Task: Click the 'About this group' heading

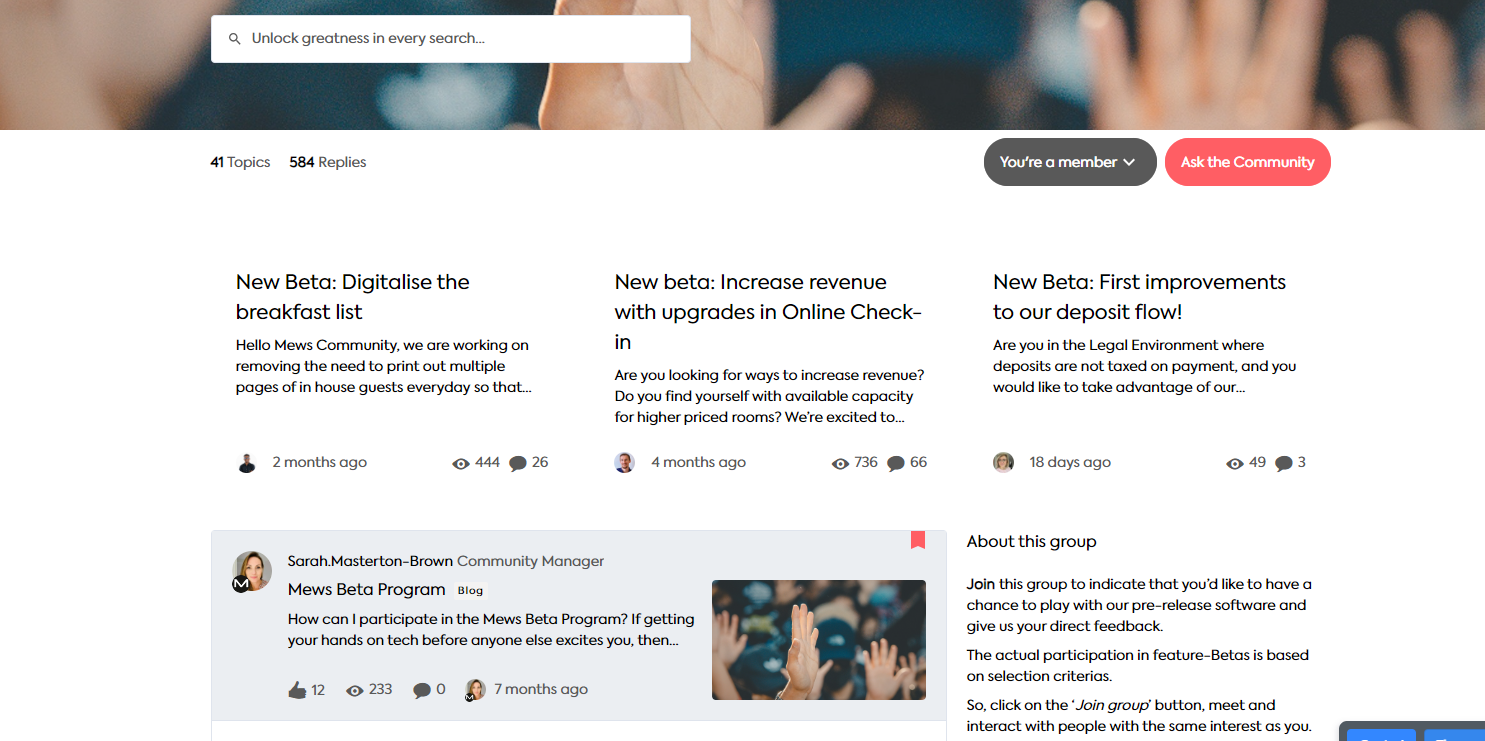Action: 1032,541
